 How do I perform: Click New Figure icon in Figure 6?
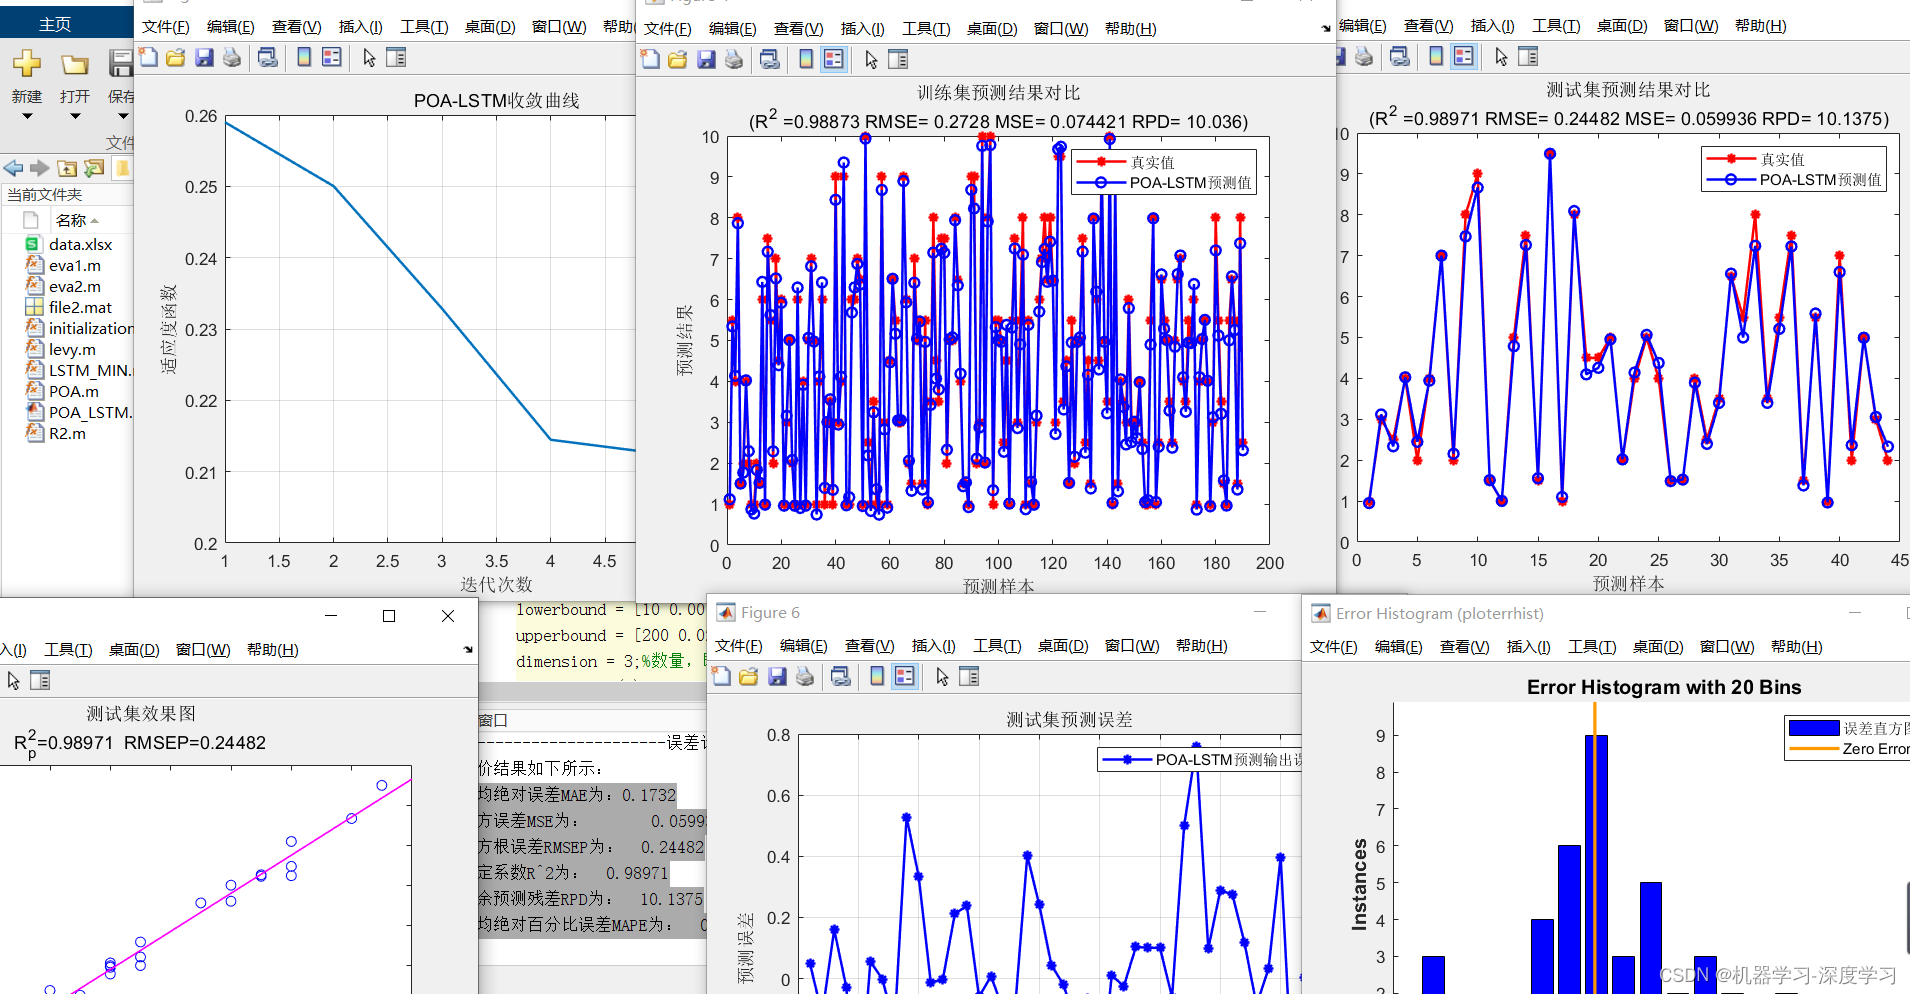click(721, 676)
